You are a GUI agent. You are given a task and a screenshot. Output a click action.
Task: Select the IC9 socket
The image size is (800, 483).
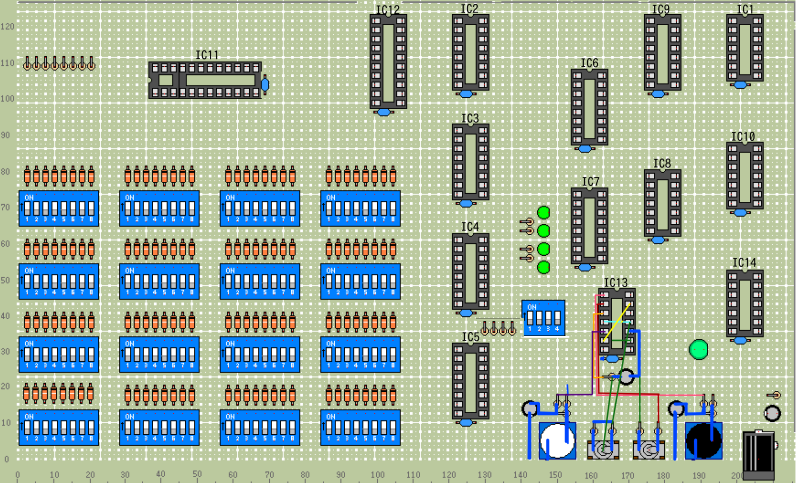click(x=662, y=53)
